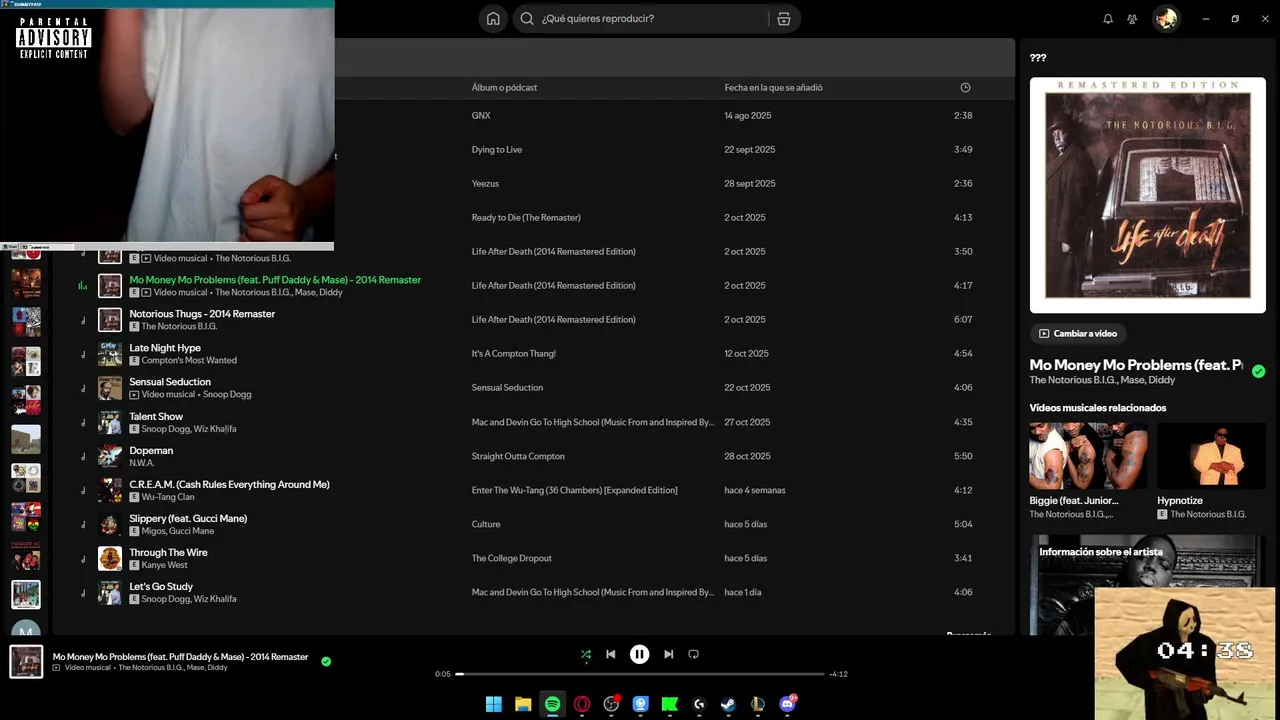Play 'C.R.E.A.M. (Cash Rules Everything Around Me)'
This screenshot has width=1280, height=720.
(x=229, y=484)
